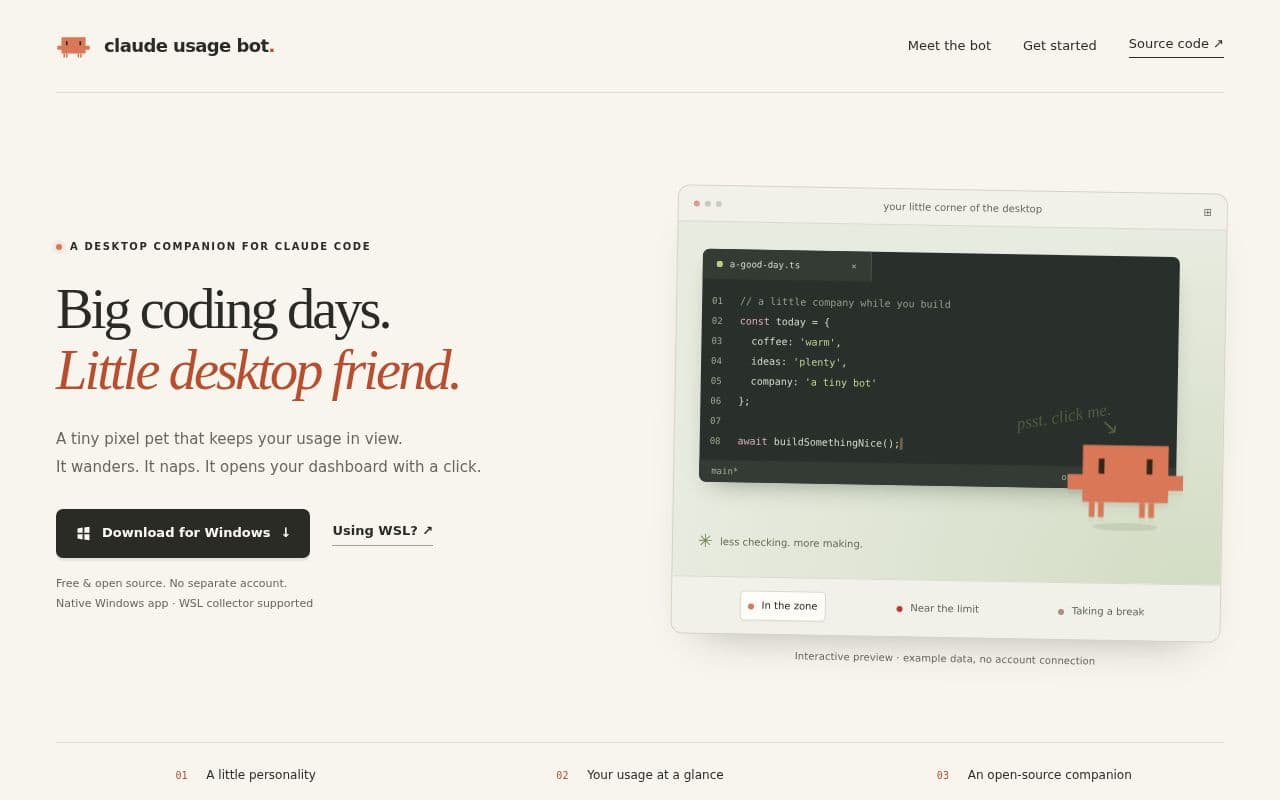Click the text 'less checking. more making.'
This screenshot has height=800, width=1280.
(x=791, y=543)
